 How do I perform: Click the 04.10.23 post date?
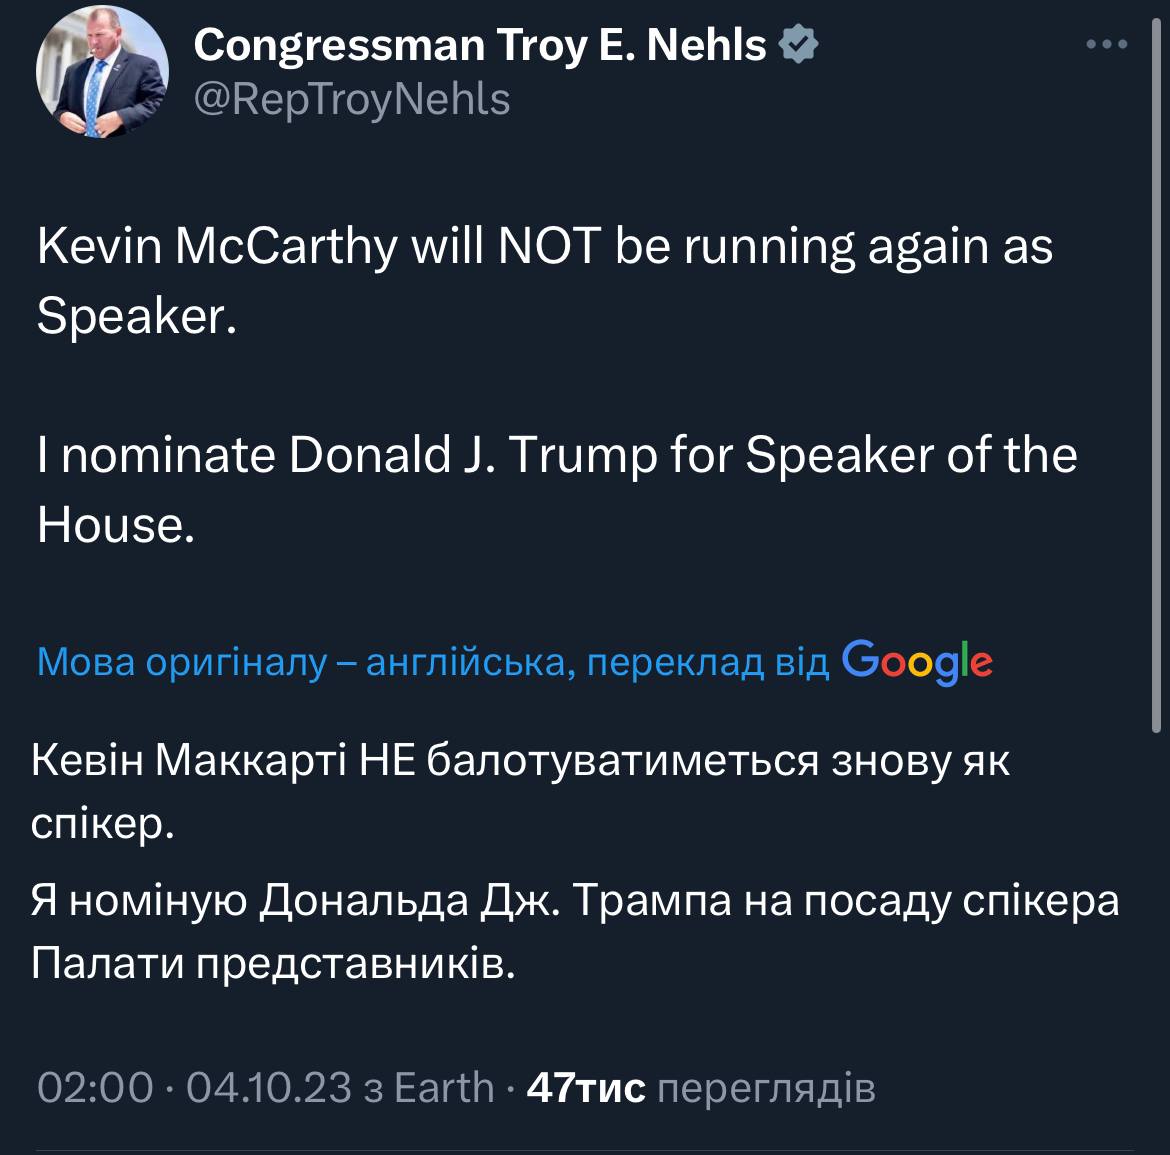[x=269, y=1087]
